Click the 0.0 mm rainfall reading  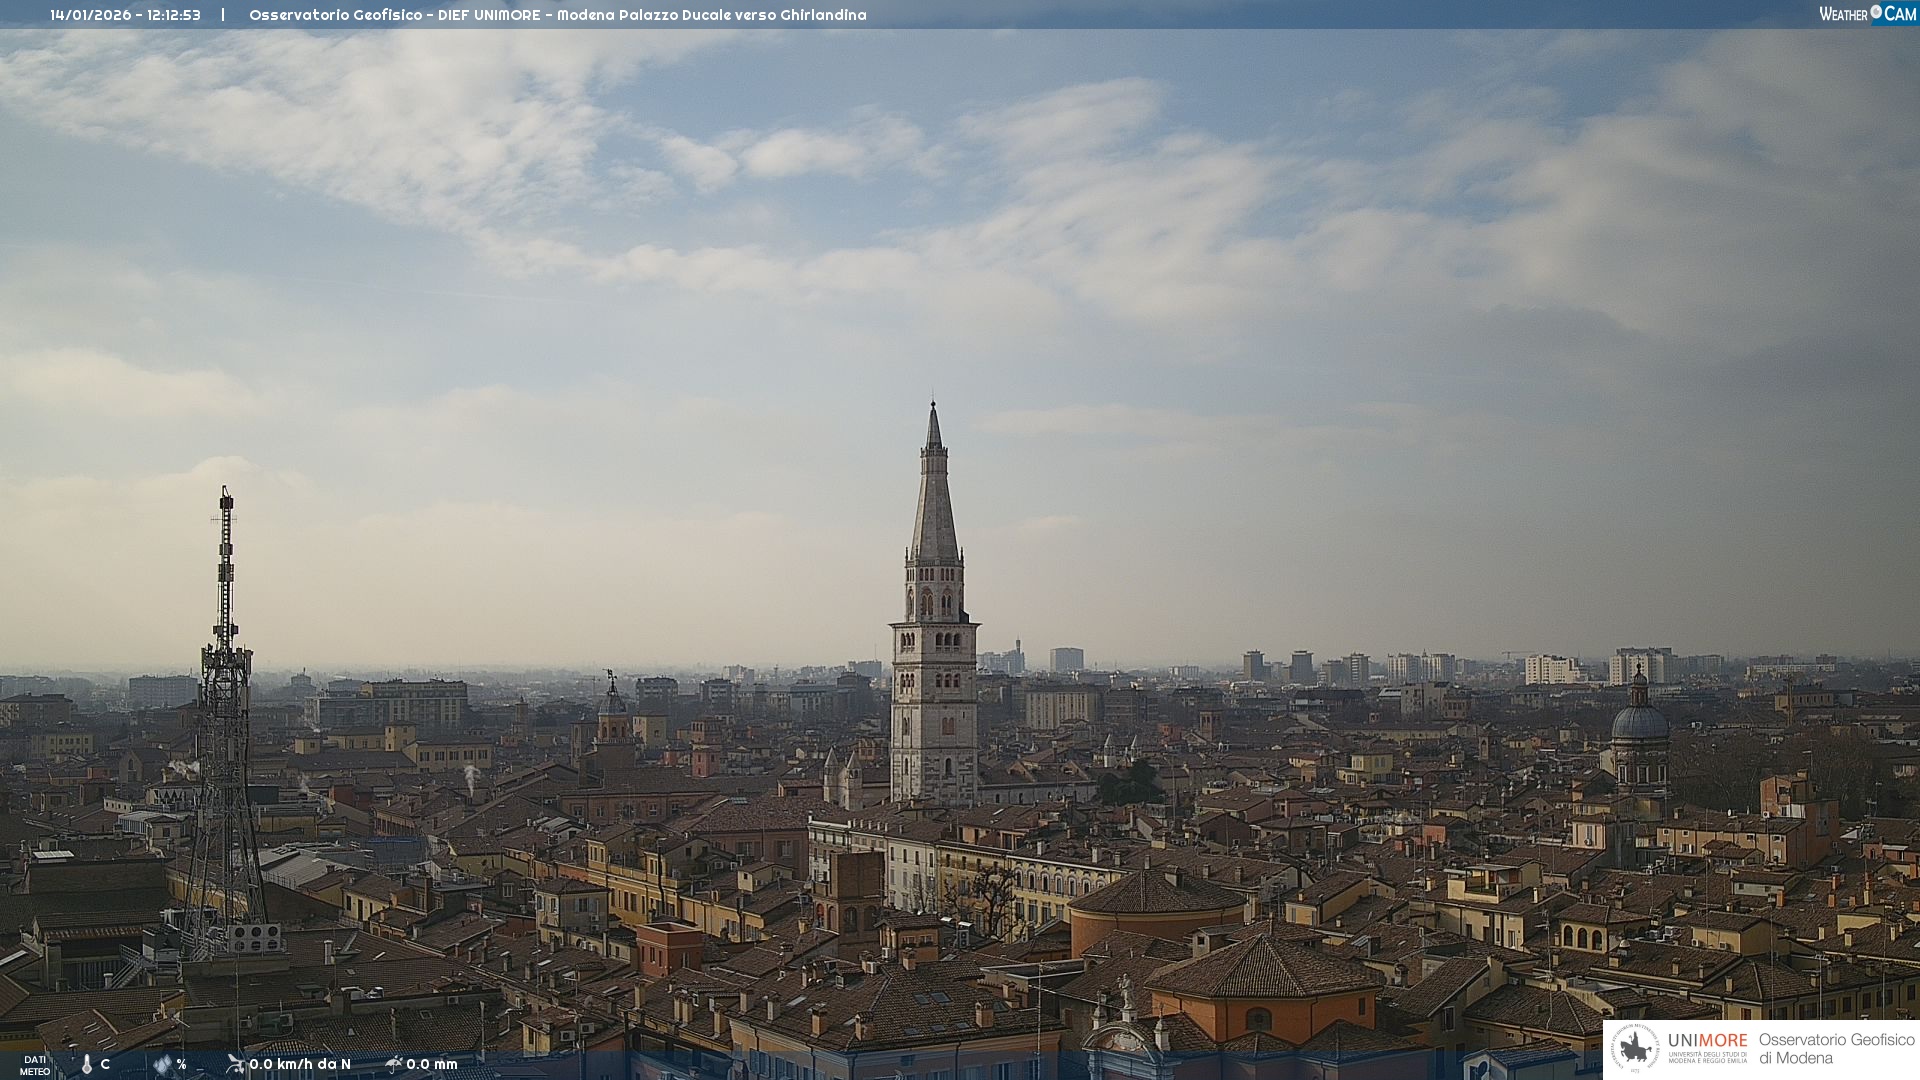[432, 1064]
